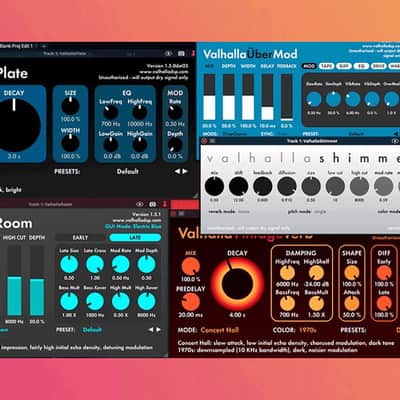This screenshot has width=400, height=400.
Task: Click the DEPTH slider in Valhalla Room
Action: (37, 281)
